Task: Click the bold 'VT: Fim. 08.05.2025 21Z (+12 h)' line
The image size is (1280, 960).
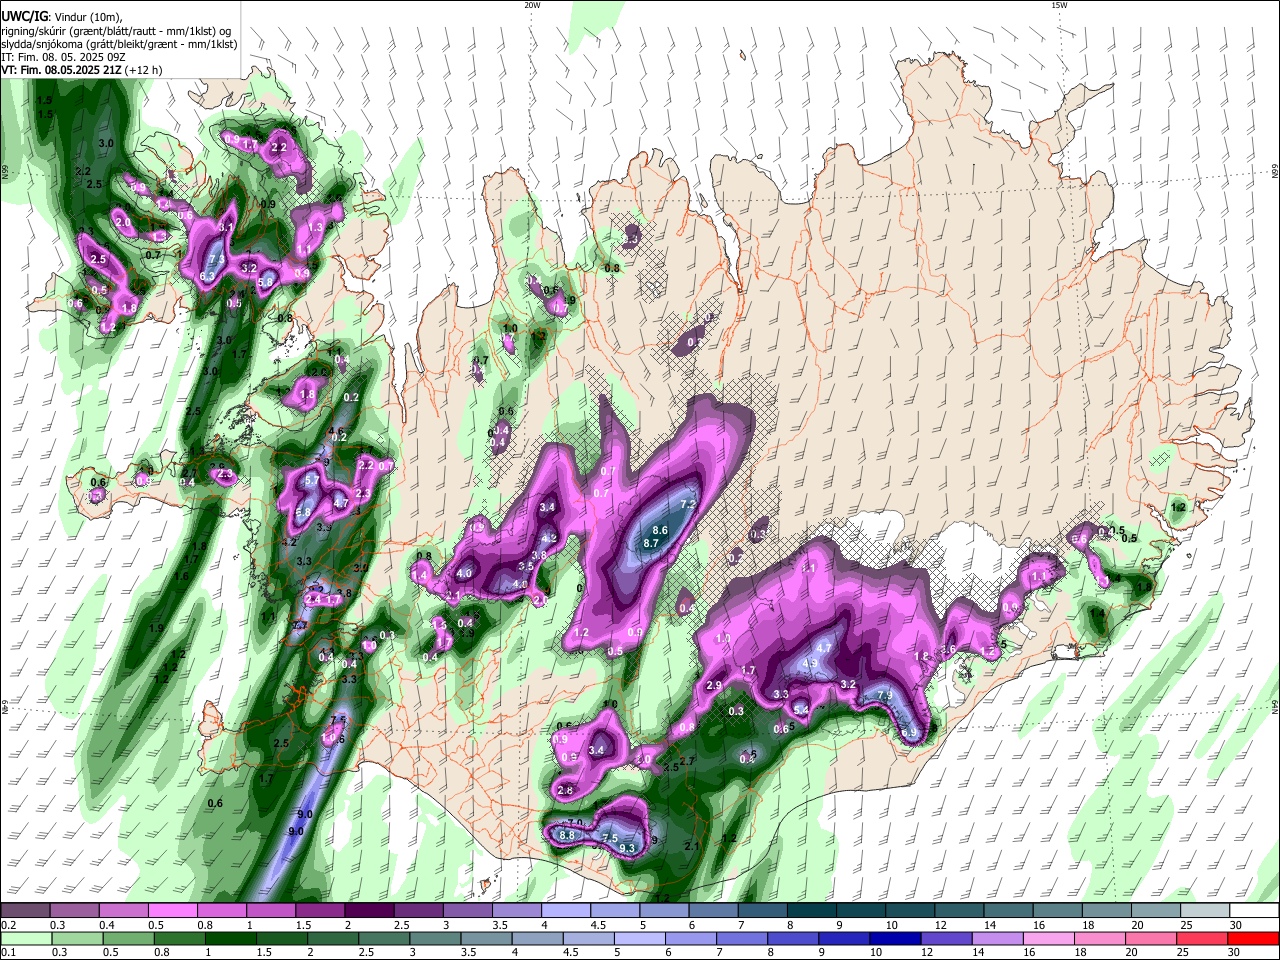Action: (x=82, y=70)
